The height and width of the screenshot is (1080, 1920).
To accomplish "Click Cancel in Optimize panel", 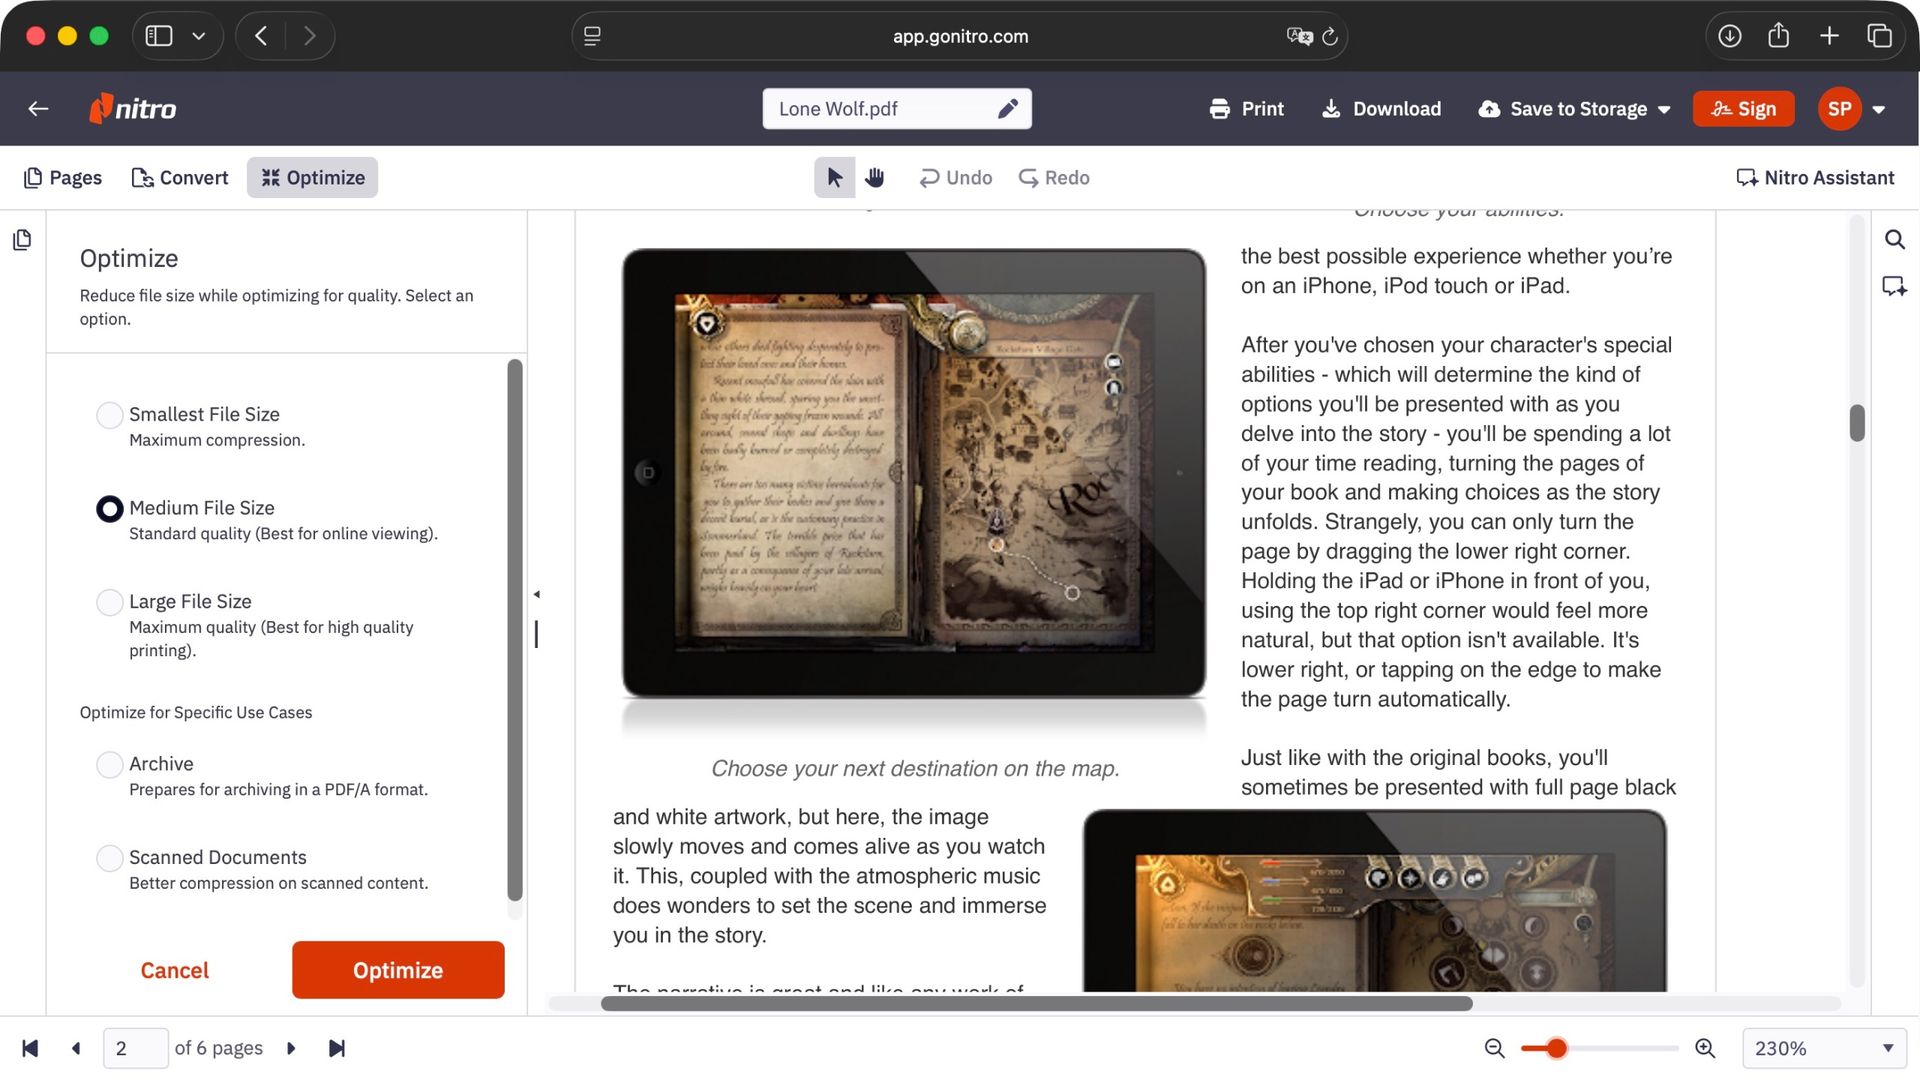I will pos(174,970).
